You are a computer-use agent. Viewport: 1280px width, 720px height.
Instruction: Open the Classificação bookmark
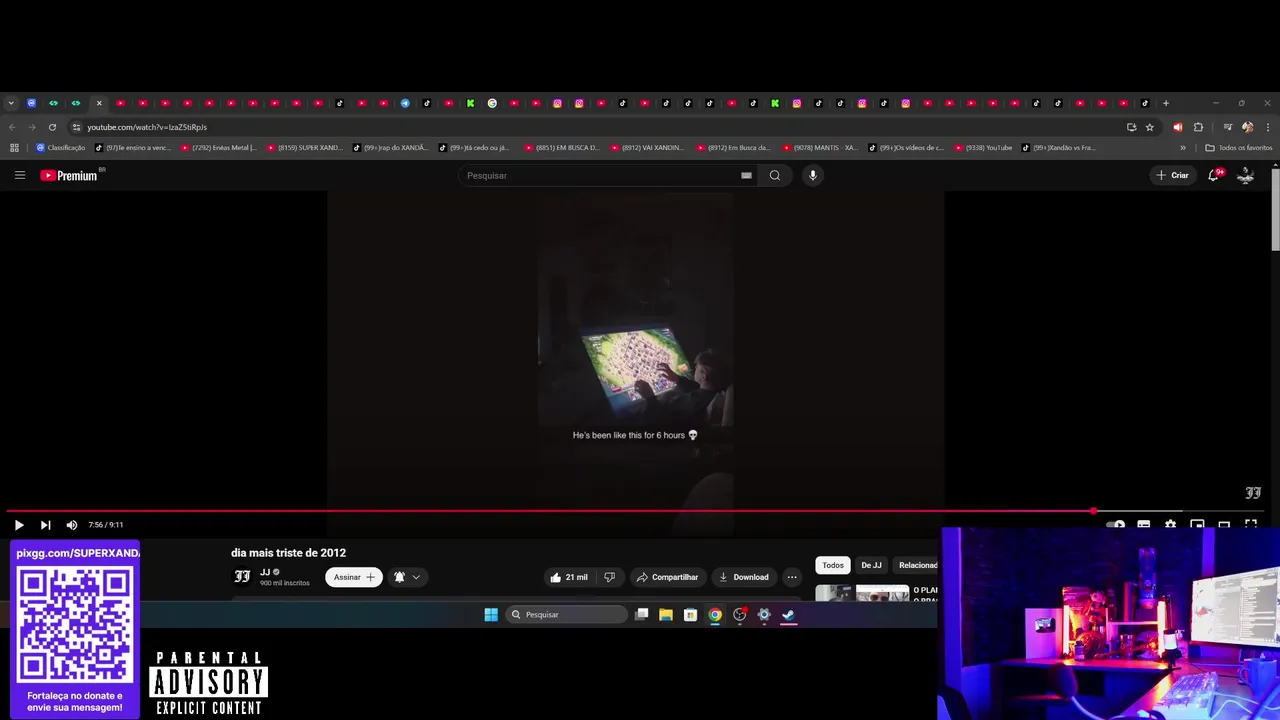(x=60, y=148)
